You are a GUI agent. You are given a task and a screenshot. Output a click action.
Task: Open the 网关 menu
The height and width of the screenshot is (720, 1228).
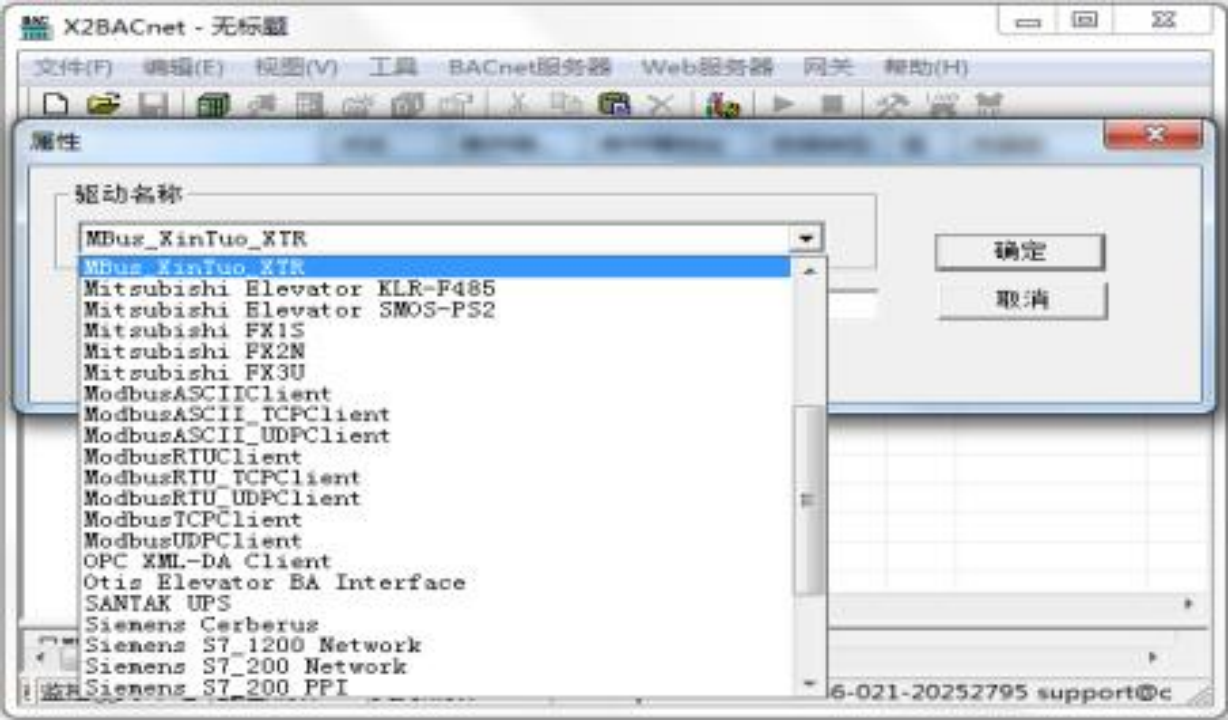click(x=828, y=67)
